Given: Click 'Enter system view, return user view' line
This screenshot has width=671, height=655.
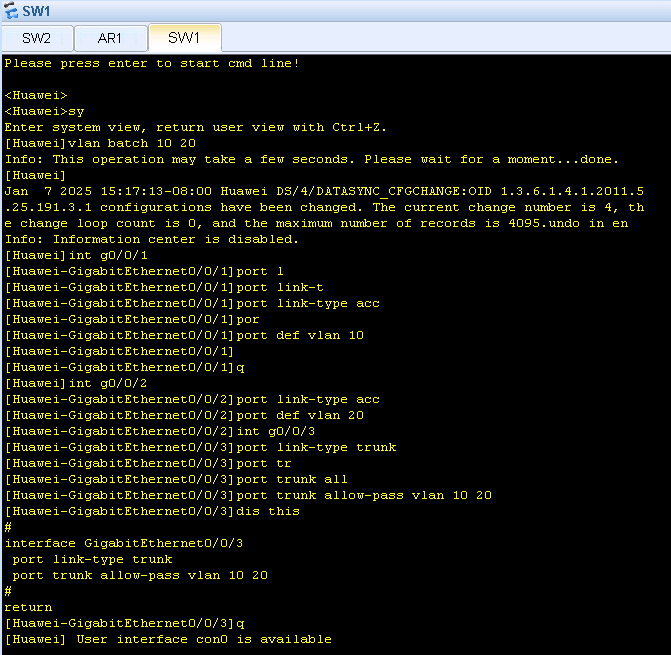Looking at the screenshot, I should click(x=196, y=127).
